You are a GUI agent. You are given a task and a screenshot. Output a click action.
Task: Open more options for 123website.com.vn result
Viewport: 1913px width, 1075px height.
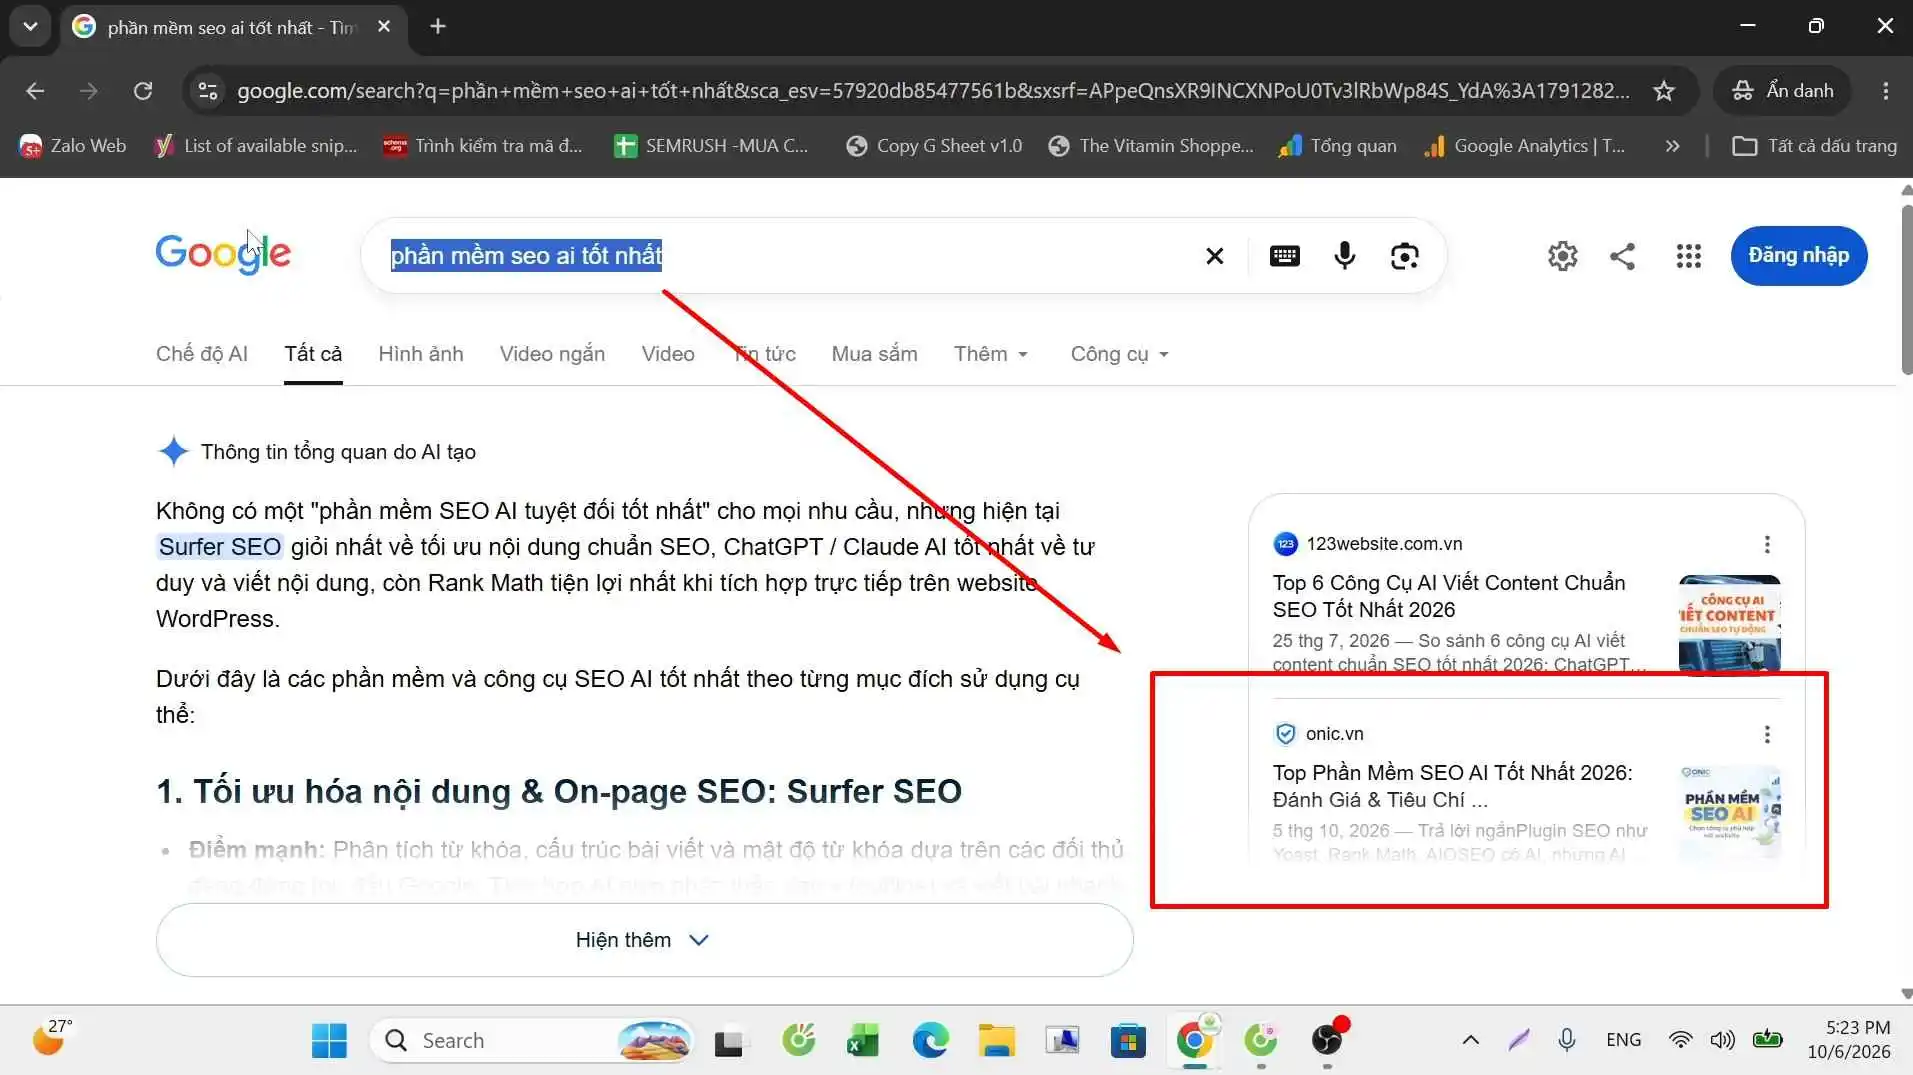click(x=1767, y=544)
